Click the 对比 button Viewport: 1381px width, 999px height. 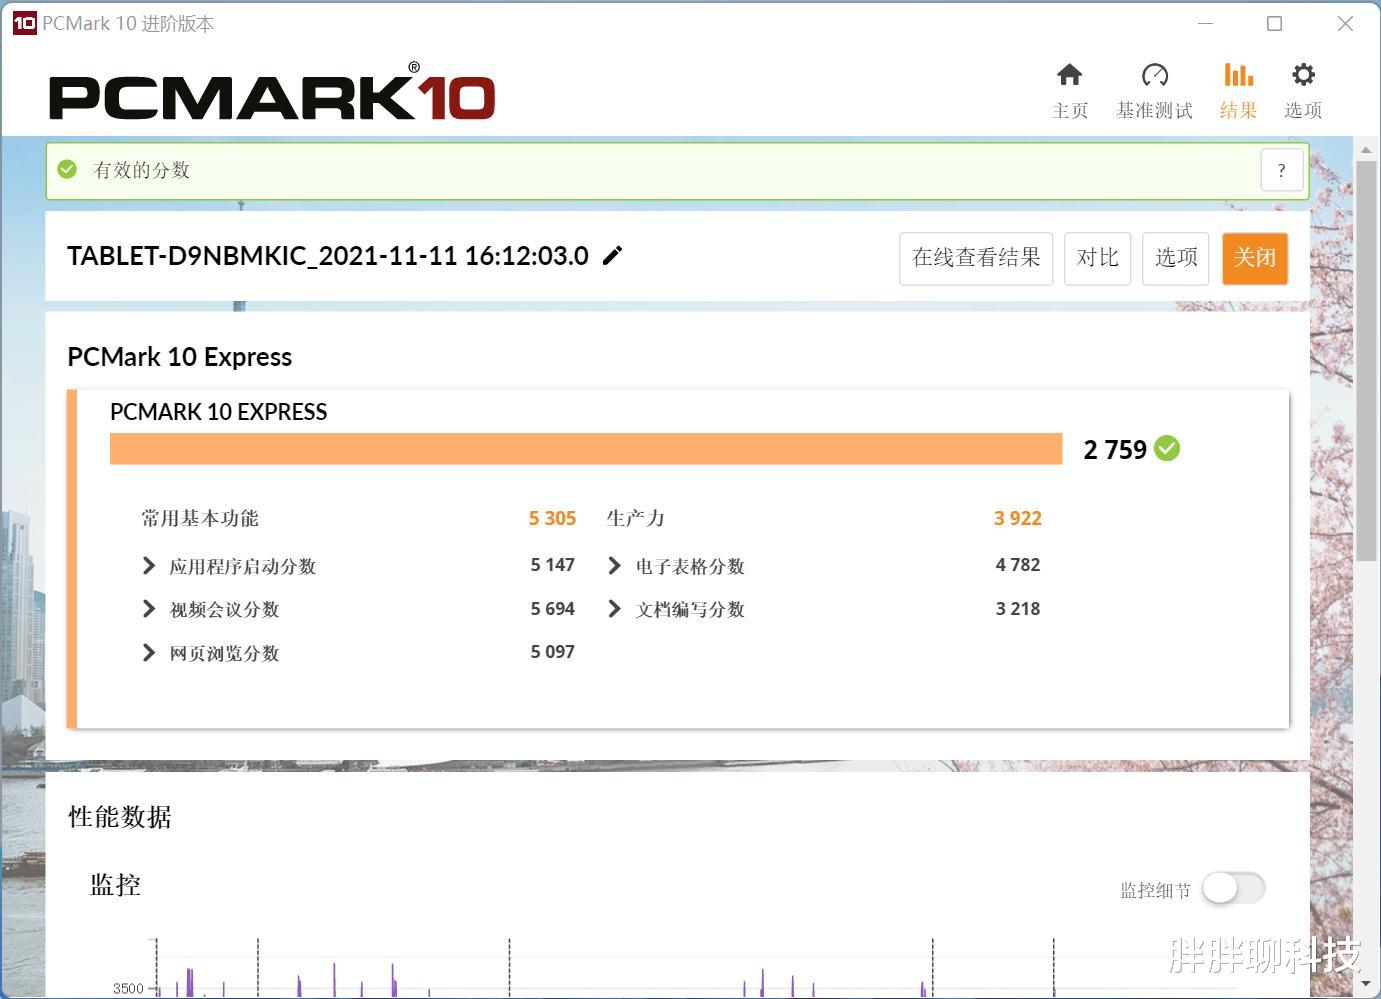click(x=1097, y=258)
